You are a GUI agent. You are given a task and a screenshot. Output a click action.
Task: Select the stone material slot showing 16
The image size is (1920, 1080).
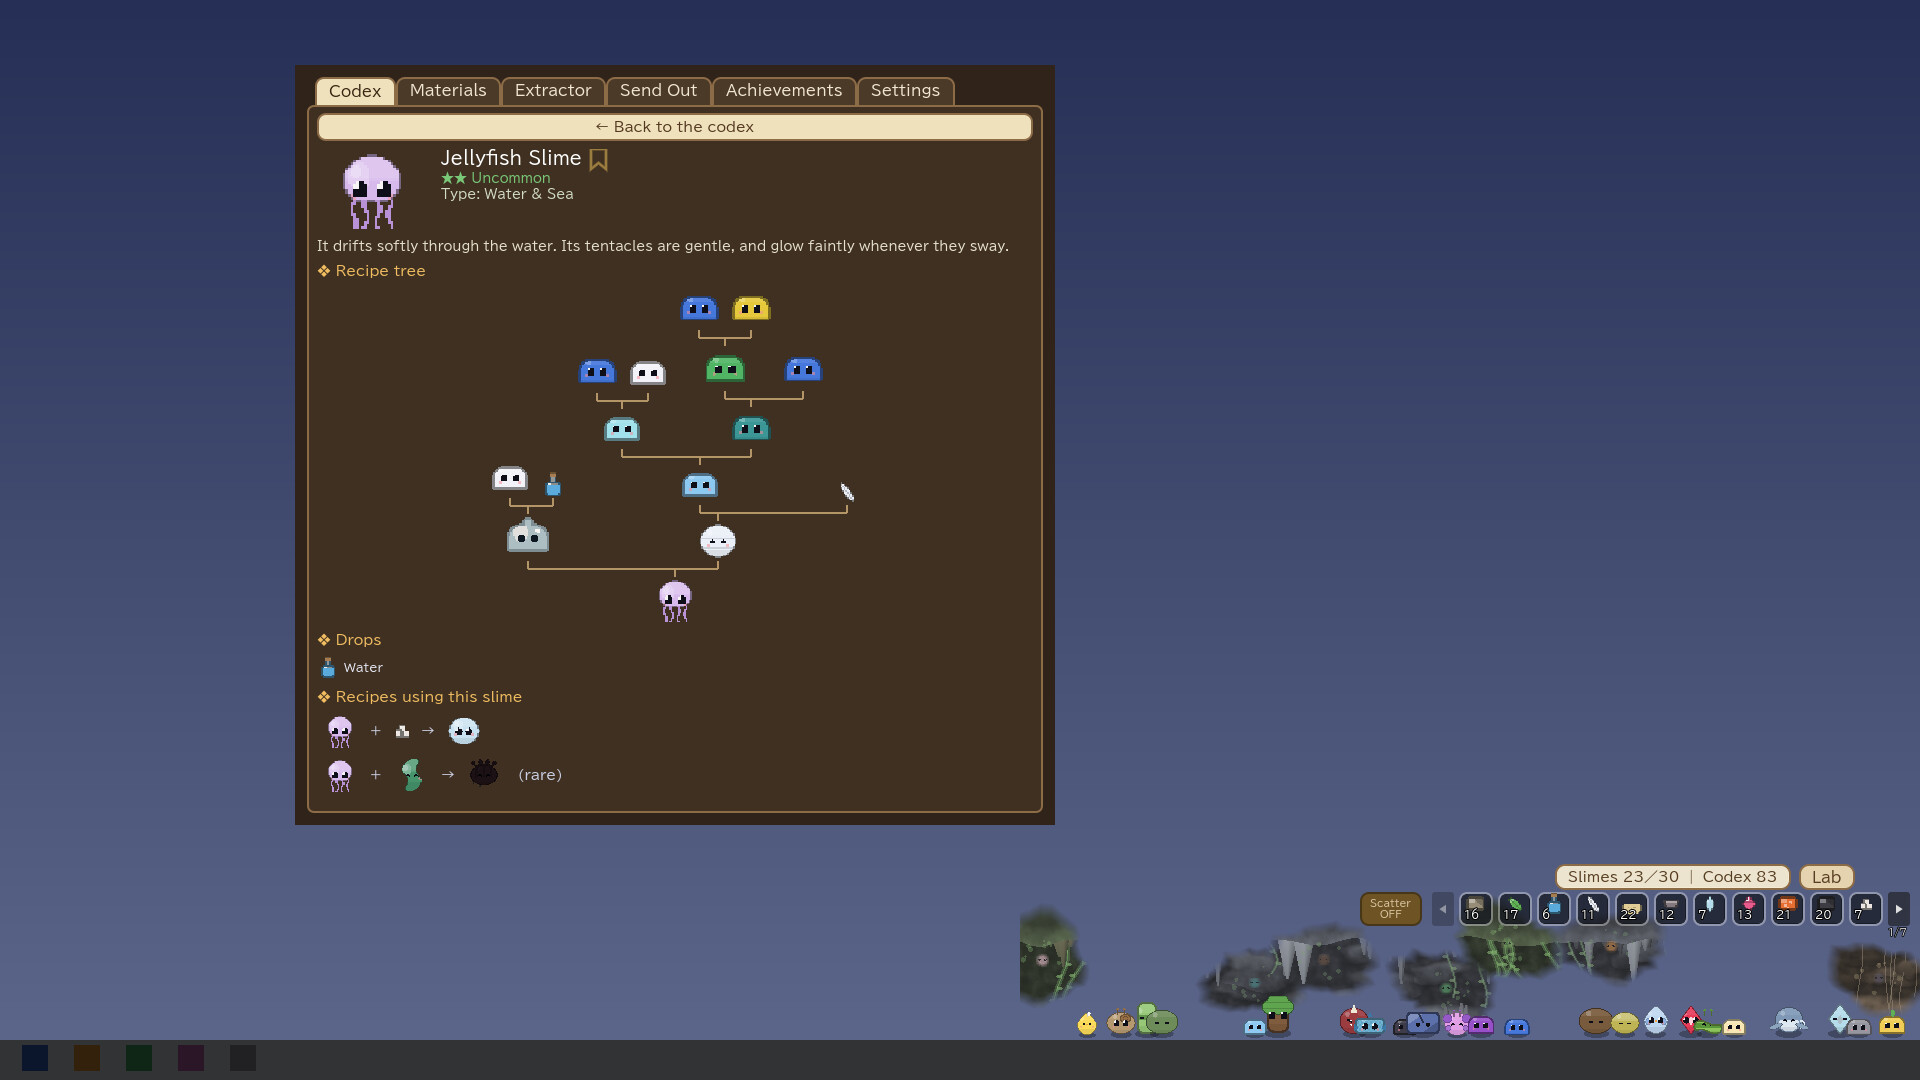pos(1475,909)
